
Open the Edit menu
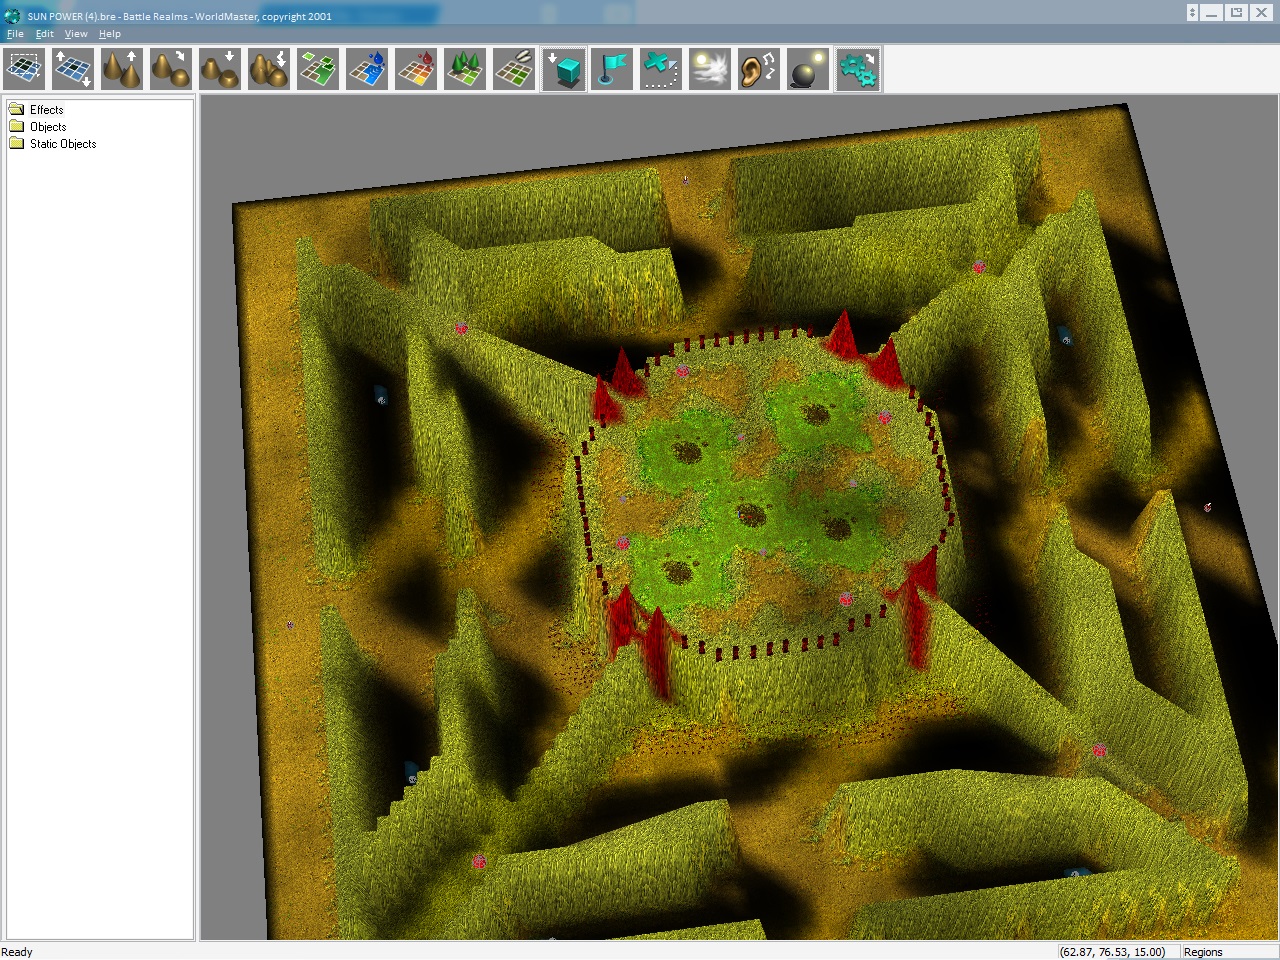coord(45,34)
